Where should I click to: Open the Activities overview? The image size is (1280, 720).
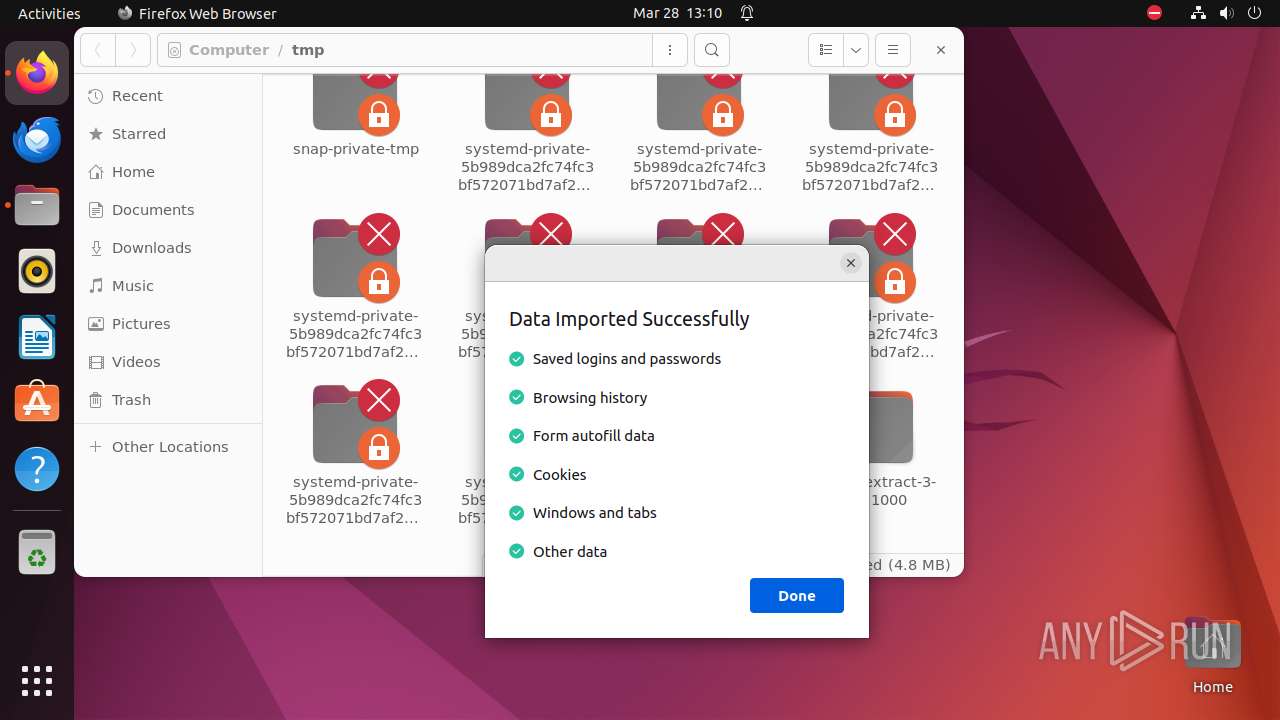(49, 13)
